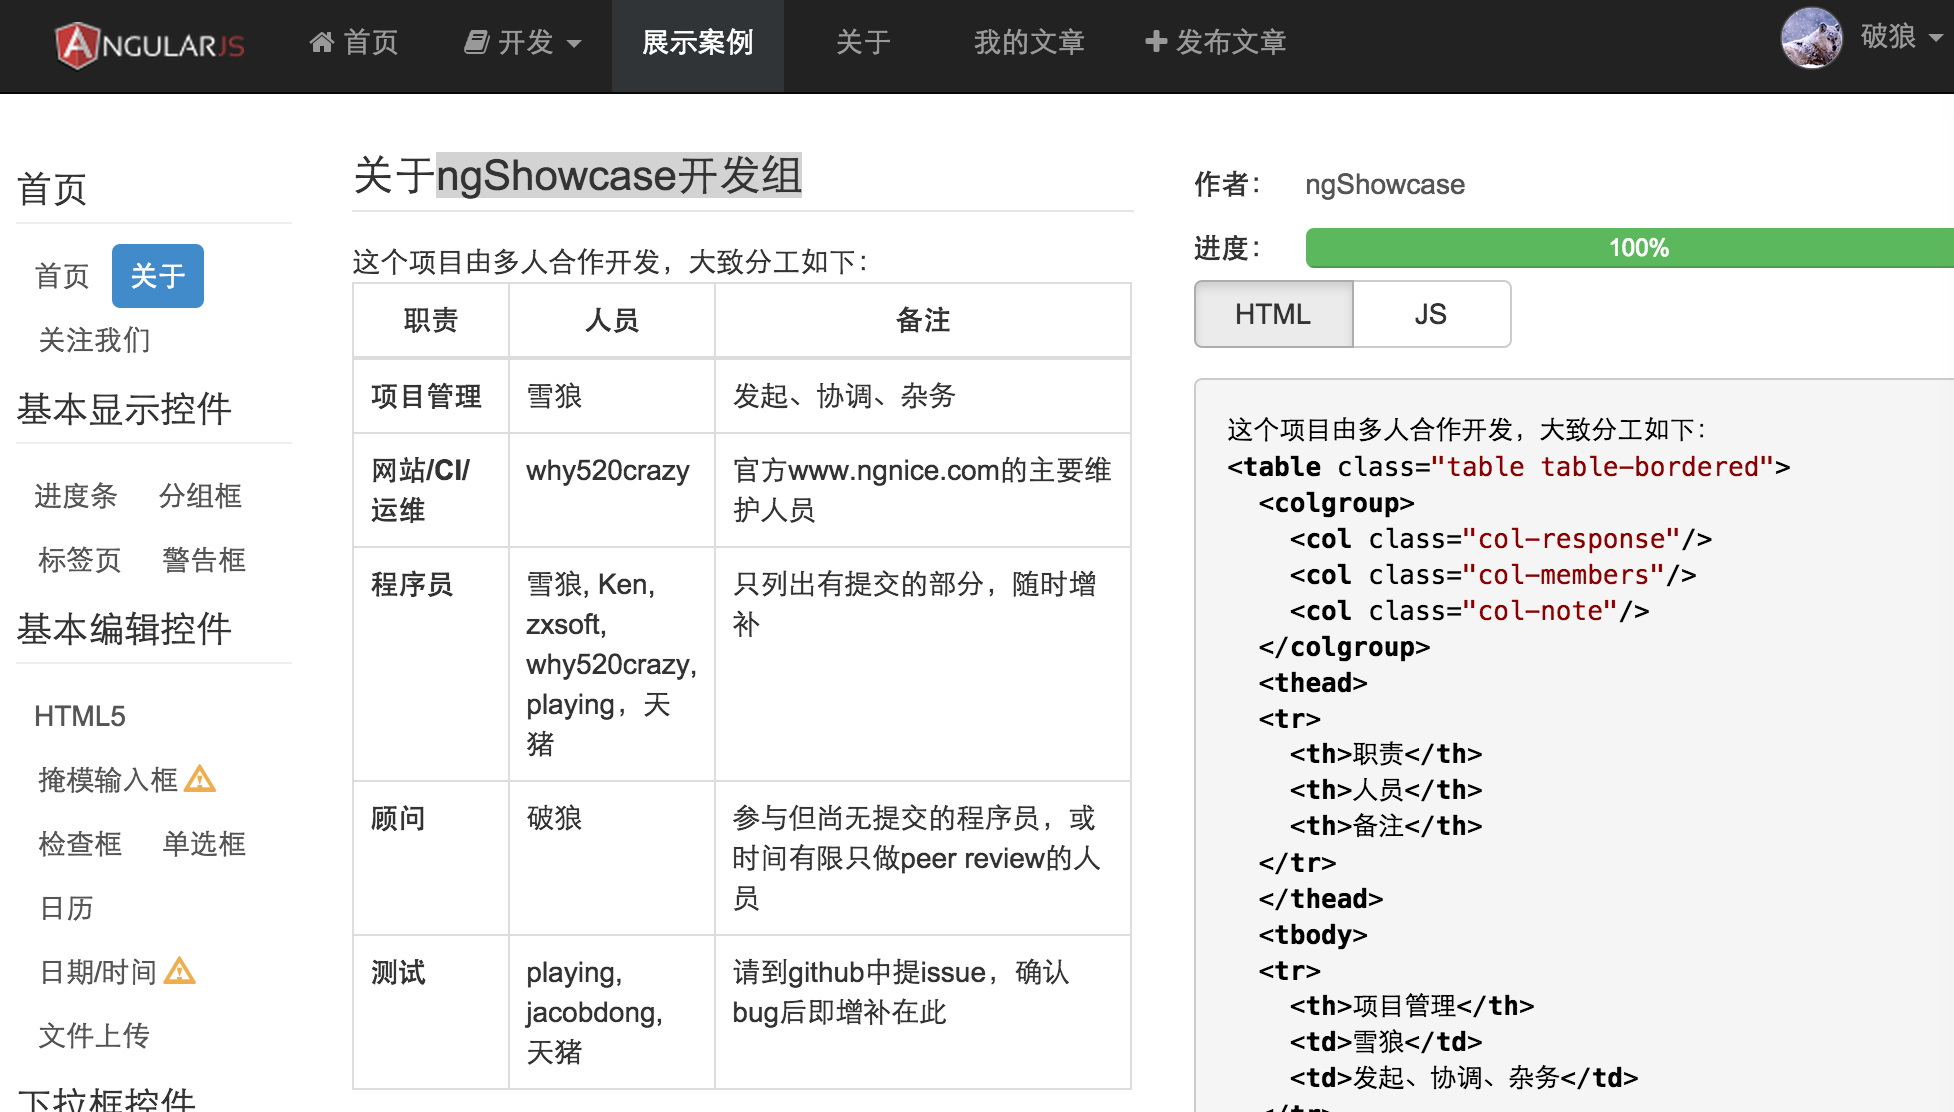Click the table class code line
This screenshot has height=1112, width=1954.
coord(1509,467)
